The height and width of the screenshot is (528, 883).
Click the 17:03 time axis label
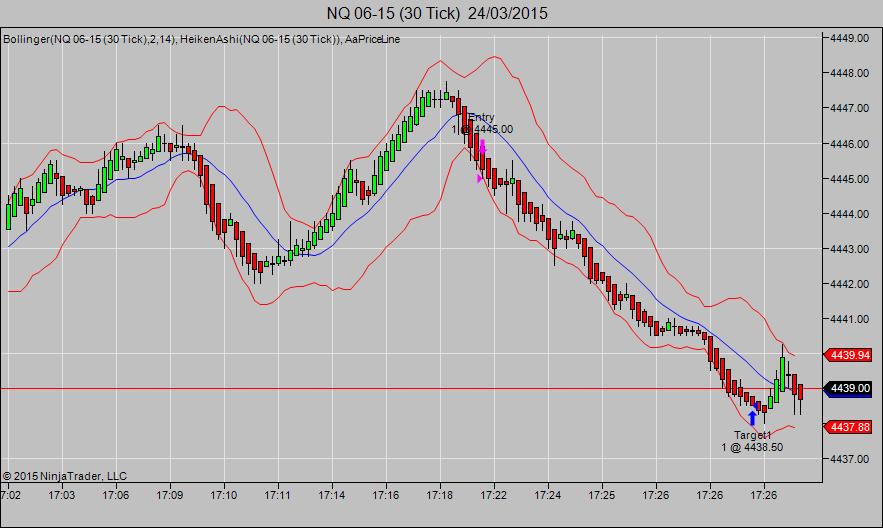click(x=61, y=495)
